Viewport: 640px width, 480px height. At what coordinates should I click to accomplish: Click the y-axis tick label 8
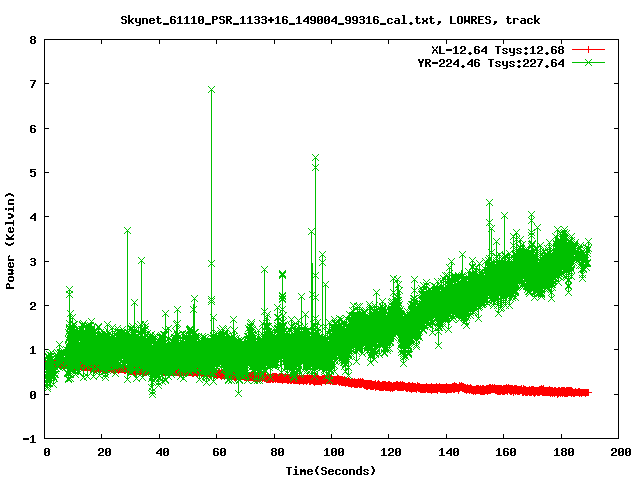pyautogui.click(x=34, y=41)
